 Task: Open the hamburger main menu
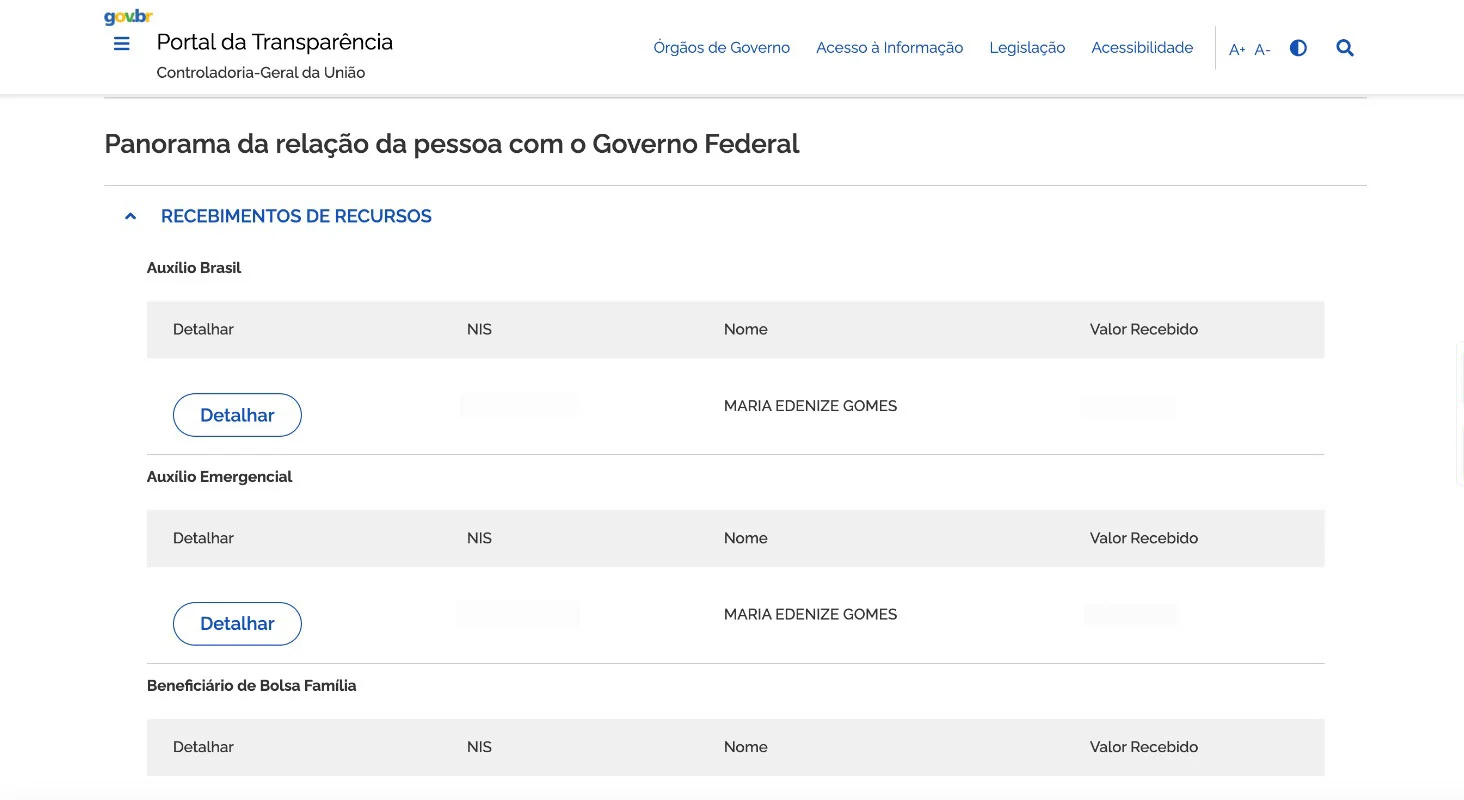pyautogui.click(x=122, y=44)
